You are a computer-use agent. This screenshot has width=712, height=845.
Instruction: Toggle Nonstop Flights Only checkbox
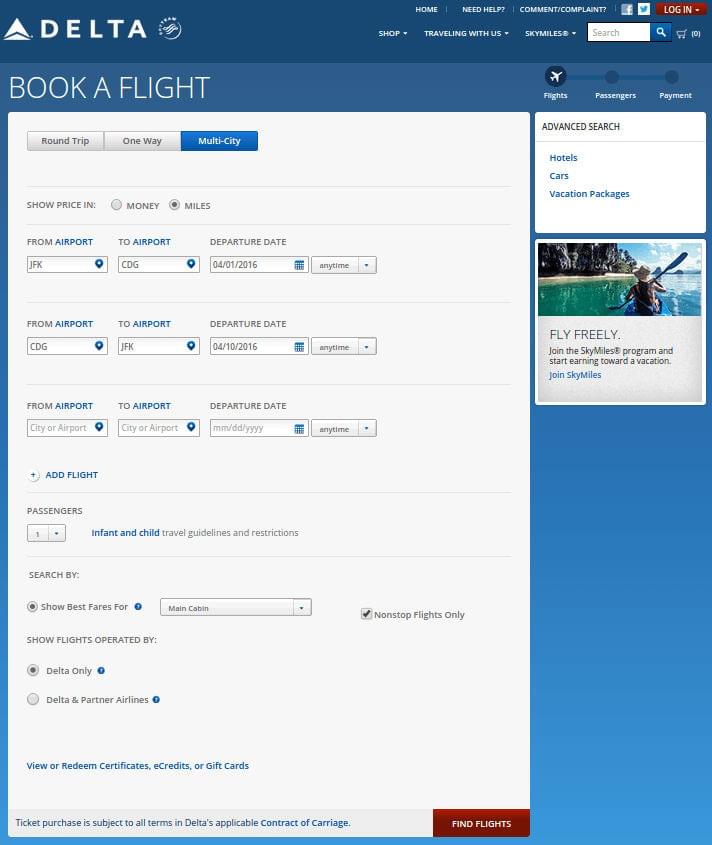click(367, 614)
